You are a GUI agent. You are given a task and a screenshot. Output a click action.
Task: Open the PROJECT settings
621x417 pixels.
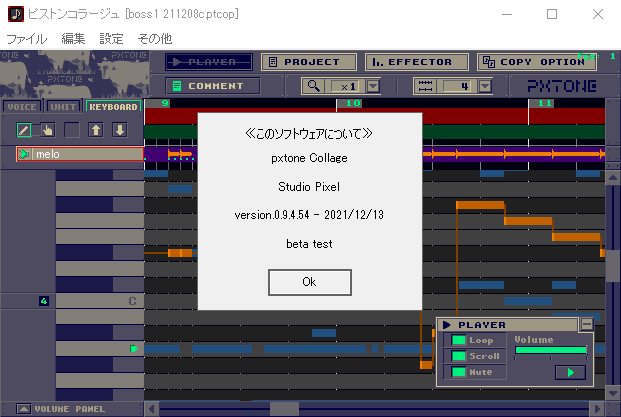pos(309,62)
